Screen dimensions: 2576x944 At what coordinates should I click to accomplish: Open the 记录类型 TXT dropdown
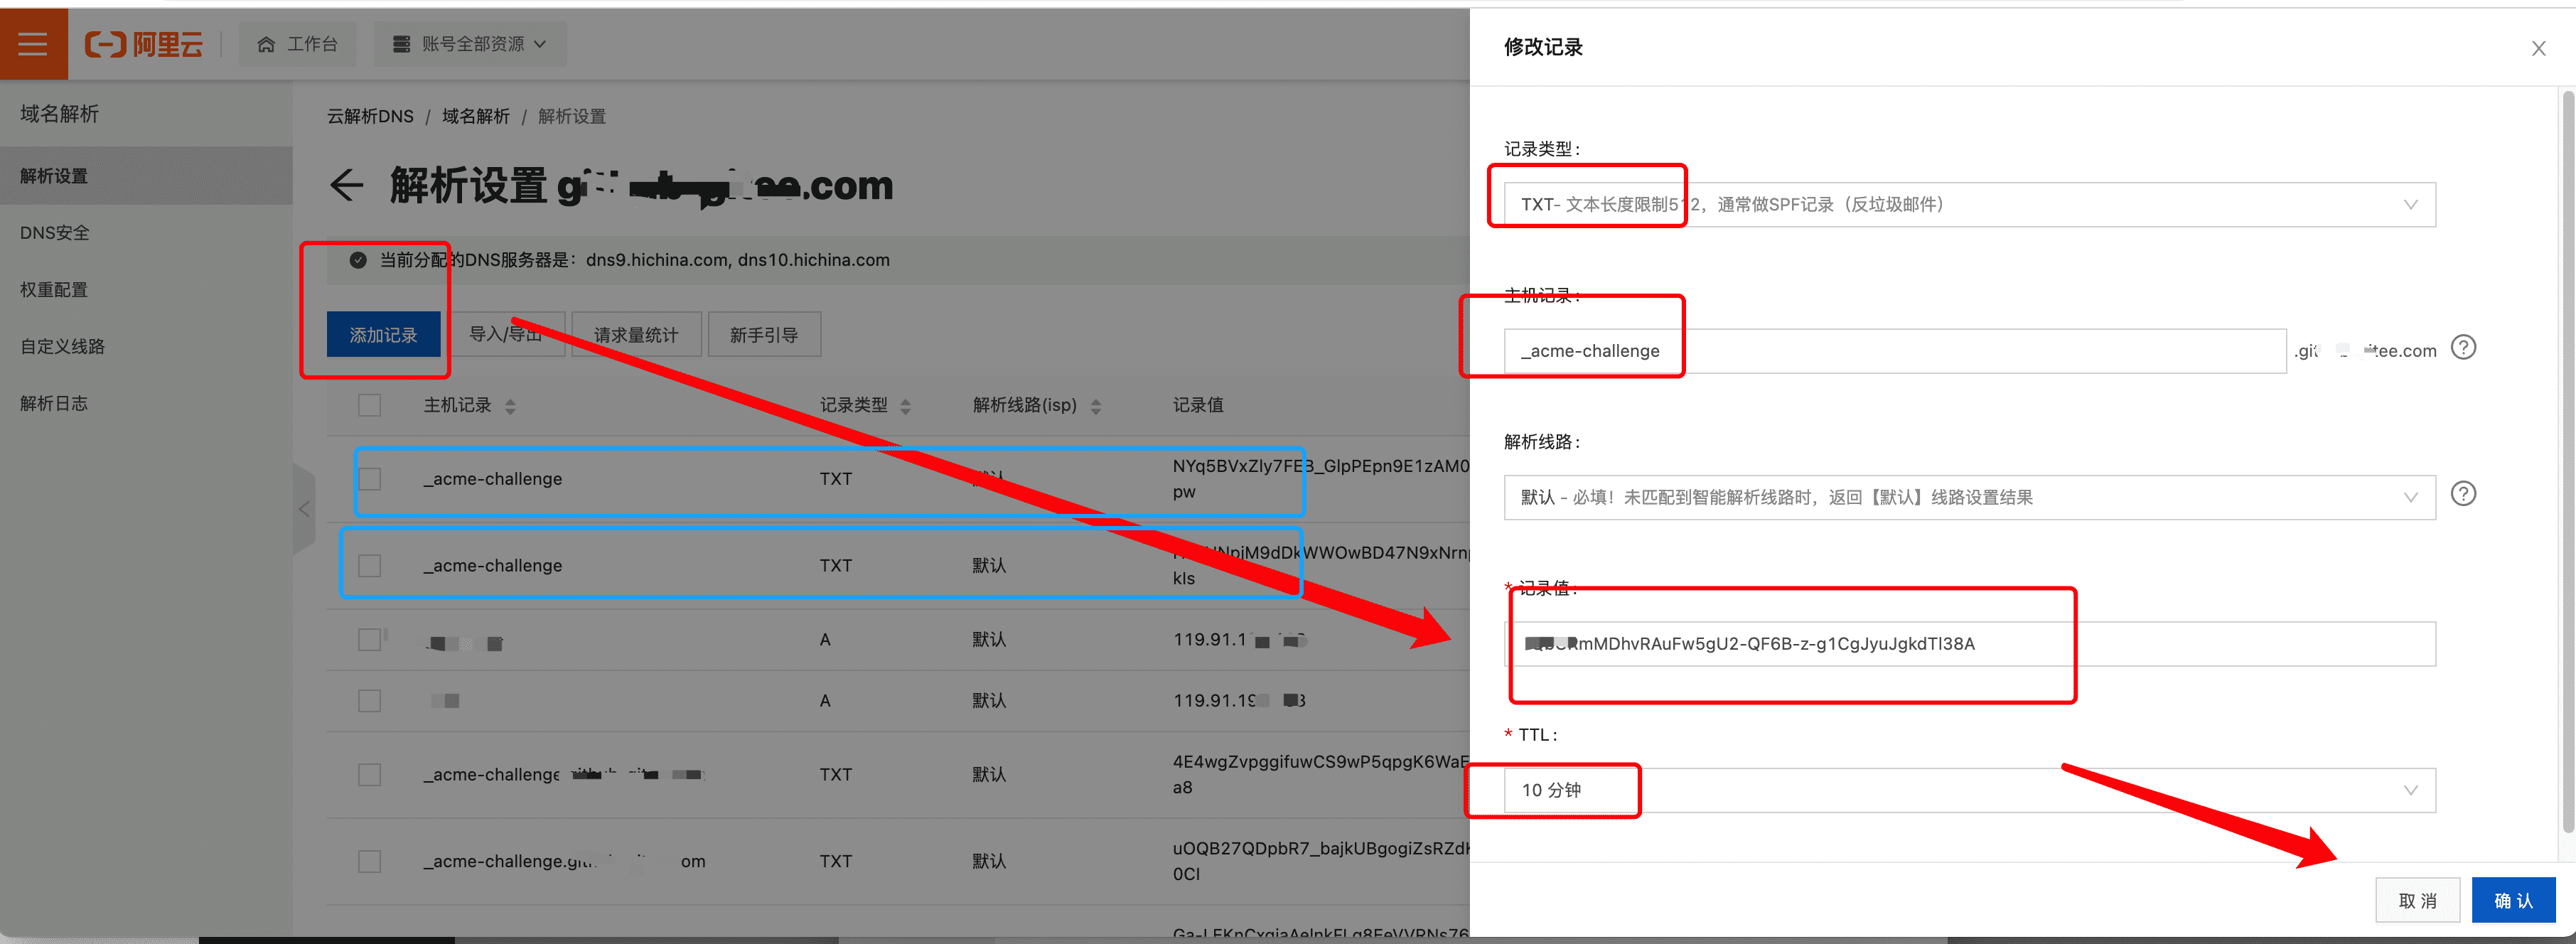[x=1969, y=204]
